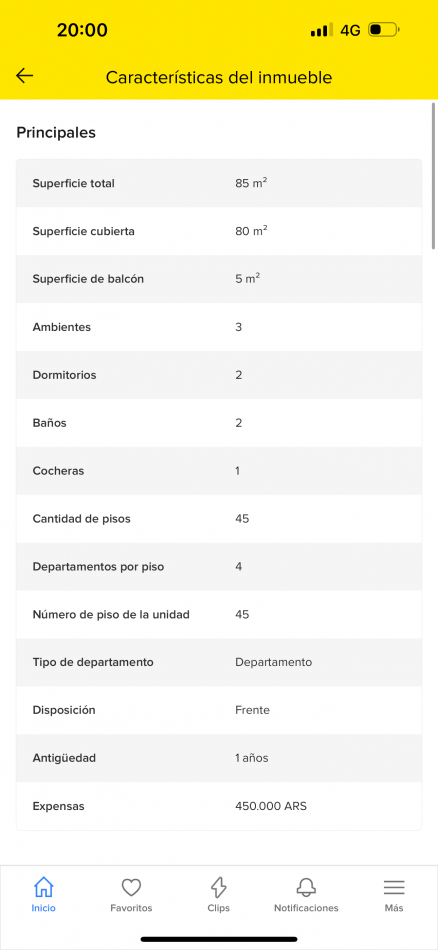This screenshot has width=438, height=950.
Task: Select the Notificaciones tab label
Action: point(306,908)
